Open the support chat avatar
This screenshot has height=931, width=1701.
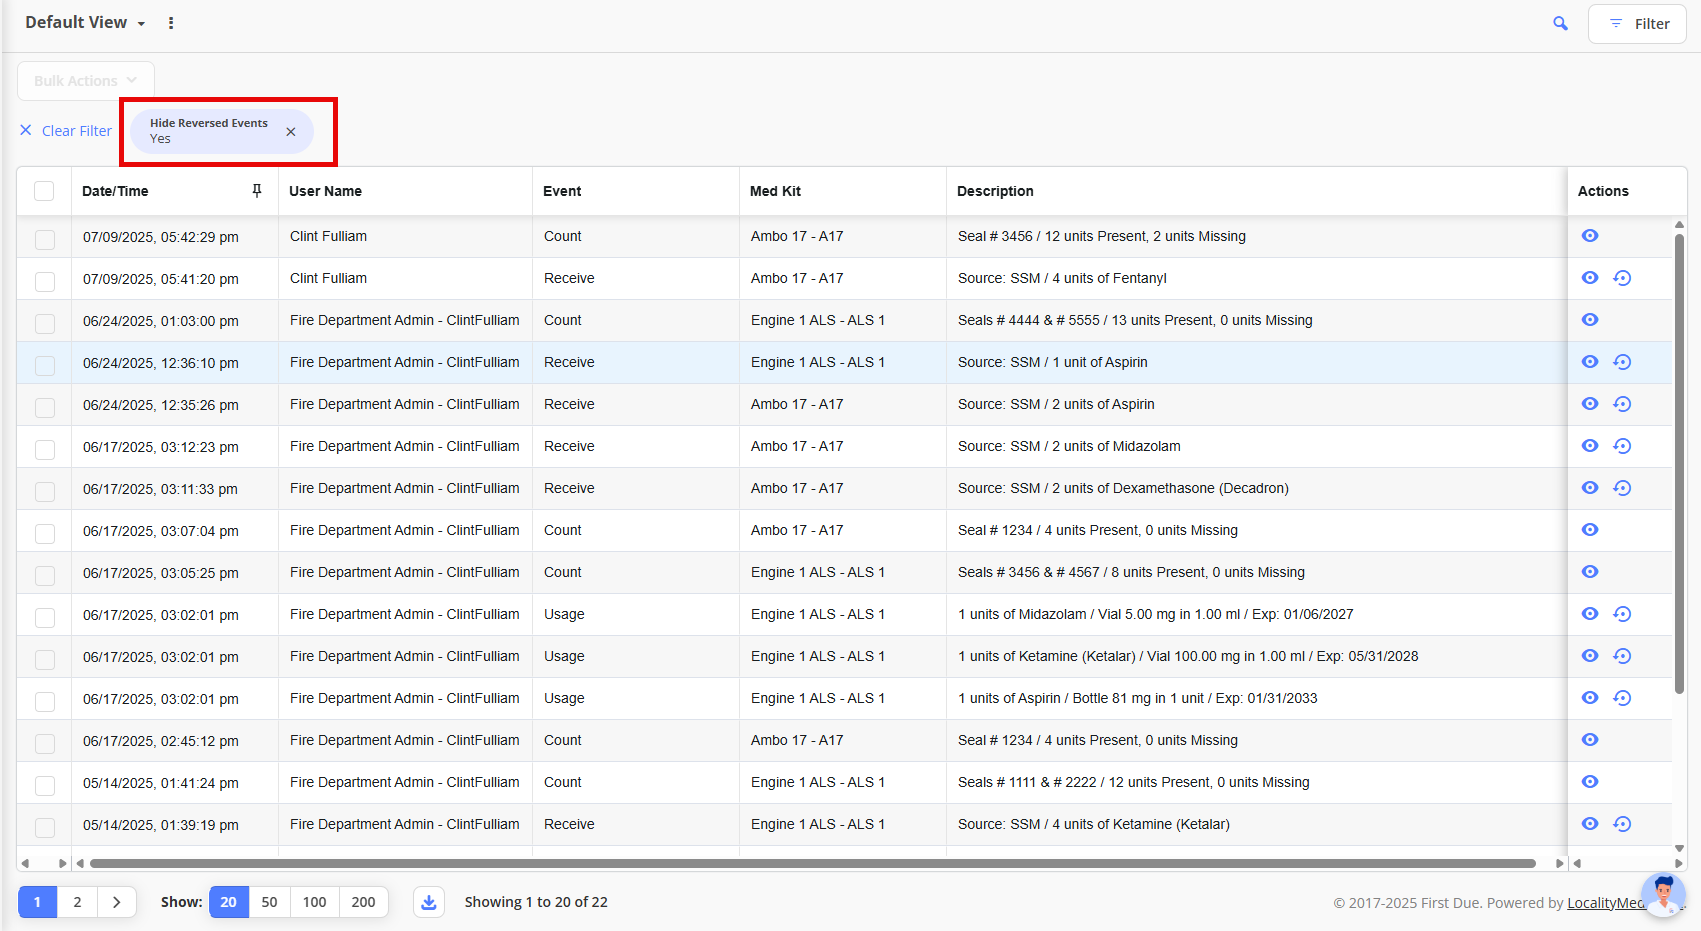pyautogui.click(x=1664, y=894)
